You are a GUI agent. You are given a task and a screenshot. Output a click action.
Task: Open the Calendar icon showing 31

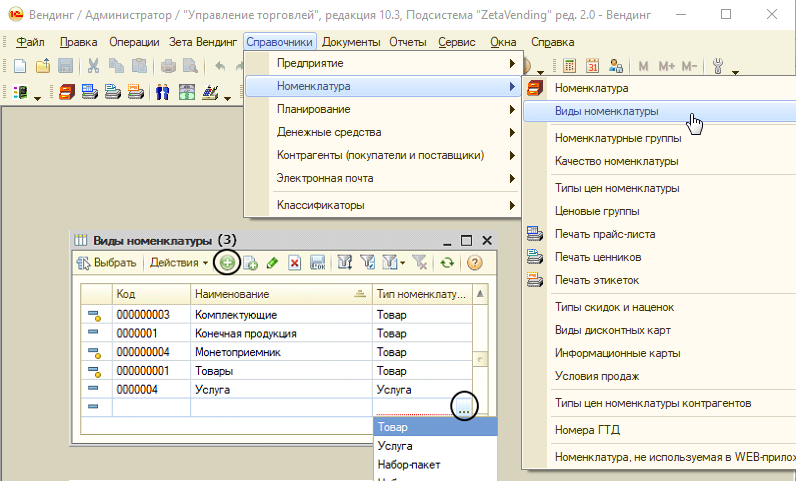pyautogui.click(x=592, y=66)
